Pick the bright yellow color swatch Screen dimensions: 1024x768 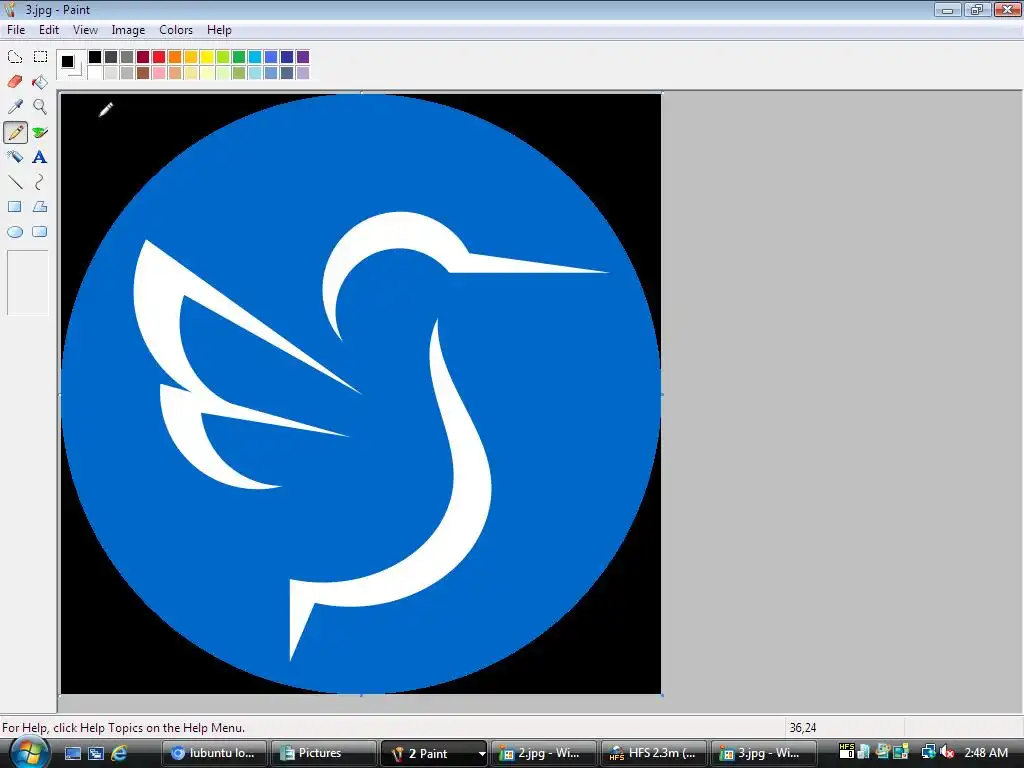pos(207,57)
